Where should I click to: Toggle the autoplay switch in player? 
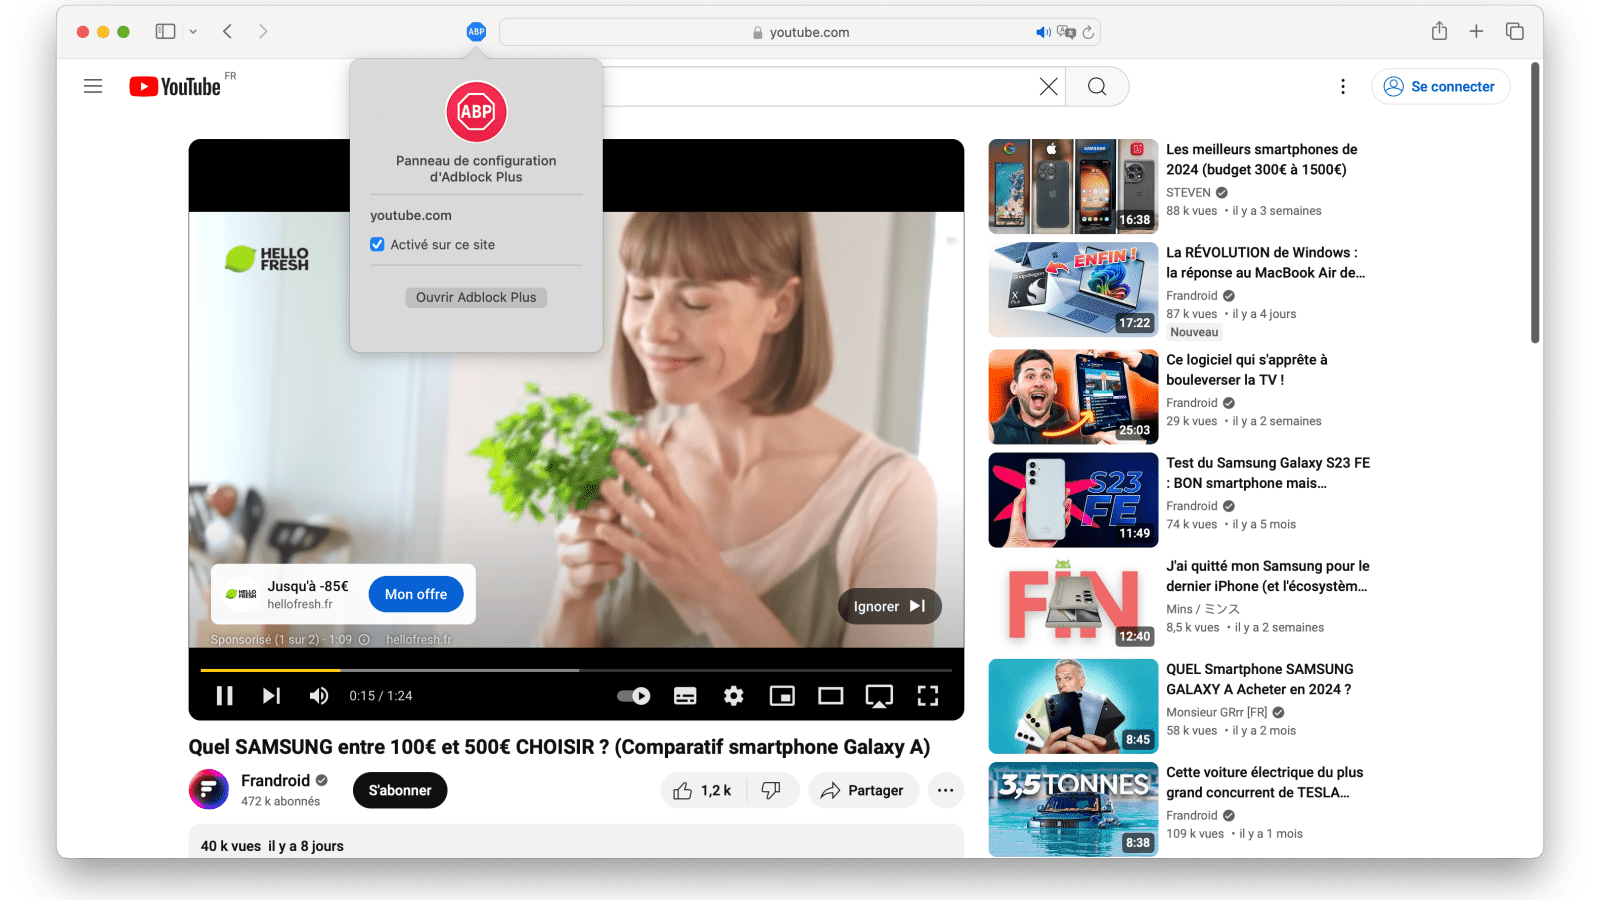click(x=634, y=696)
